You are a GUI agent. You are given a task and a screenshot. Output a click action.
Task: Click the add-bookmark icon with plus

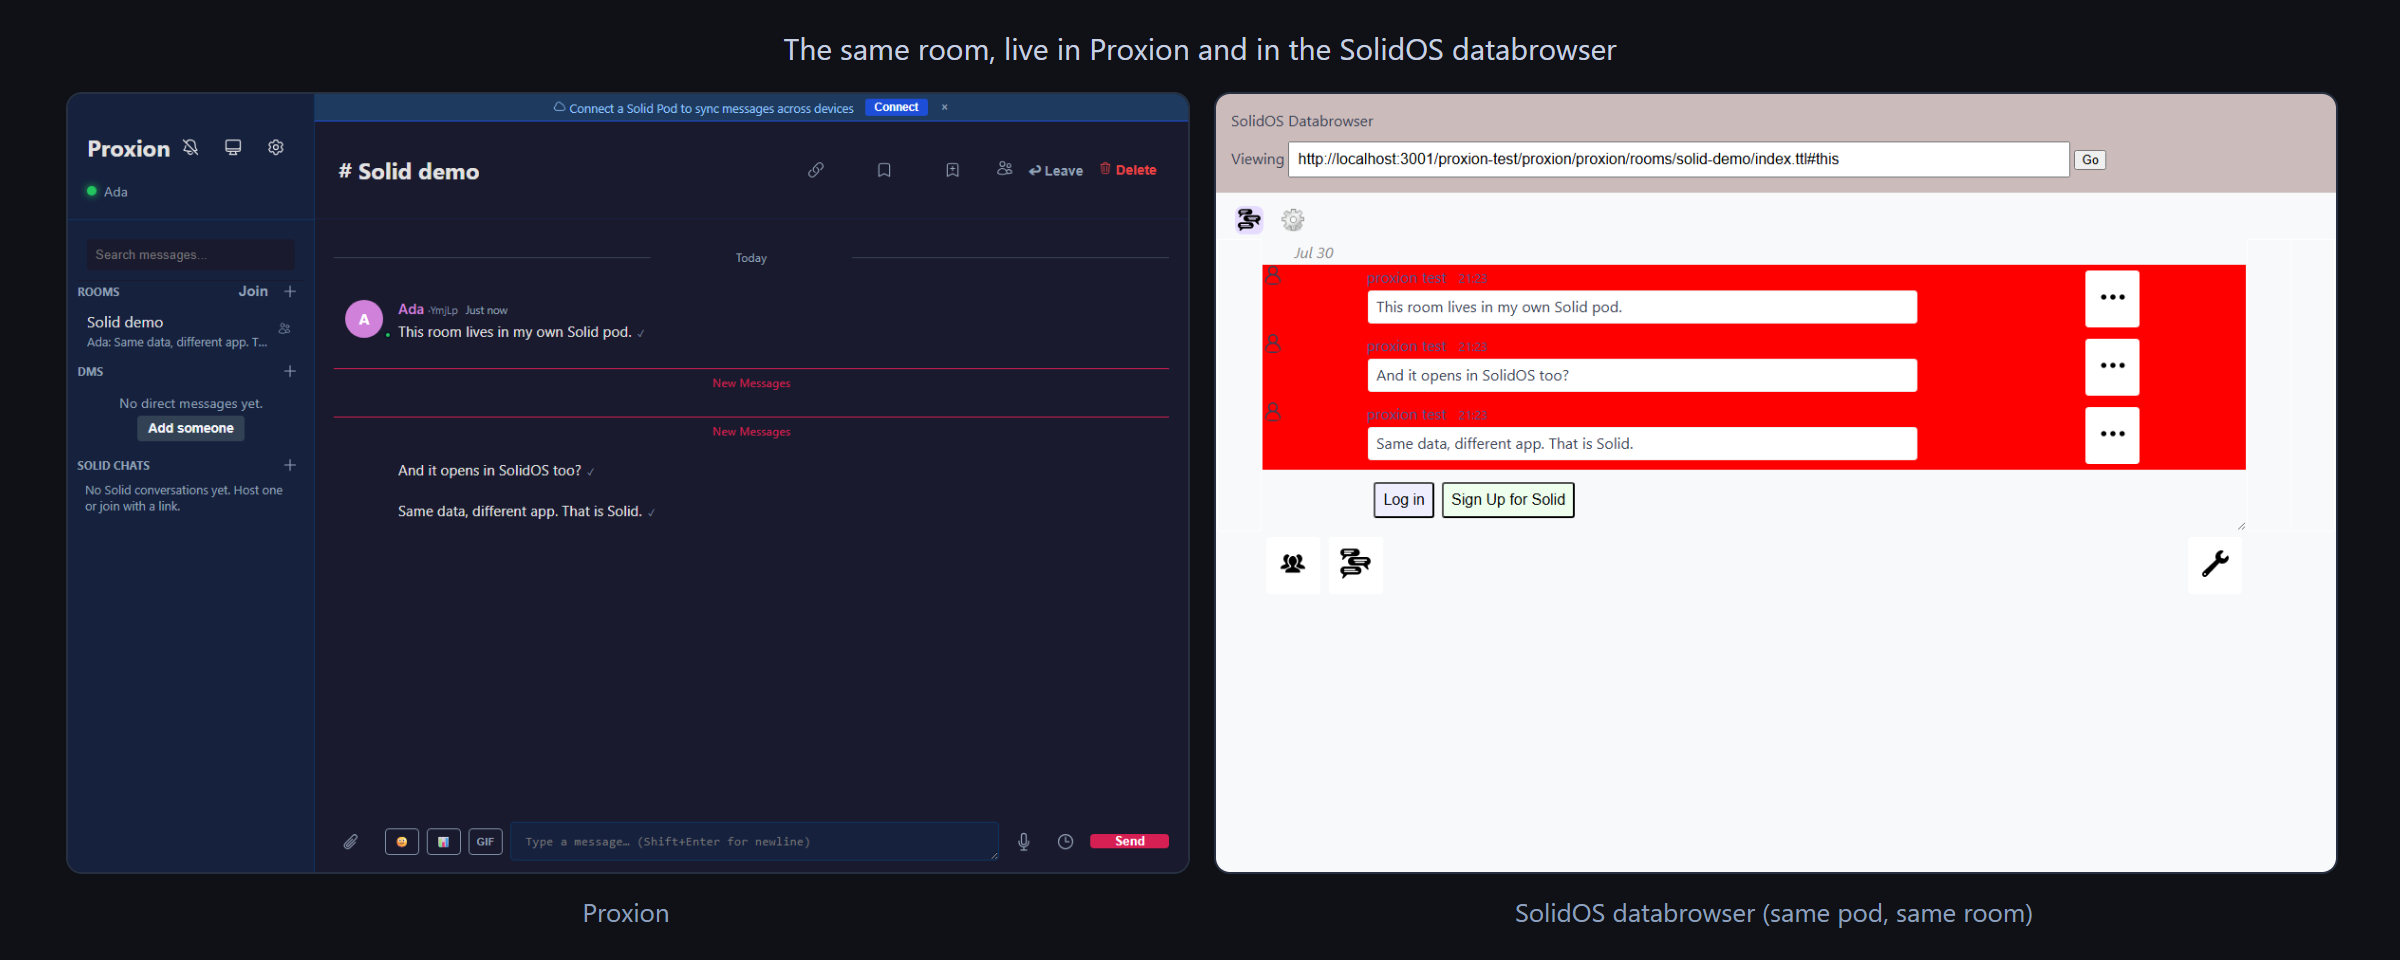(952, 170)
